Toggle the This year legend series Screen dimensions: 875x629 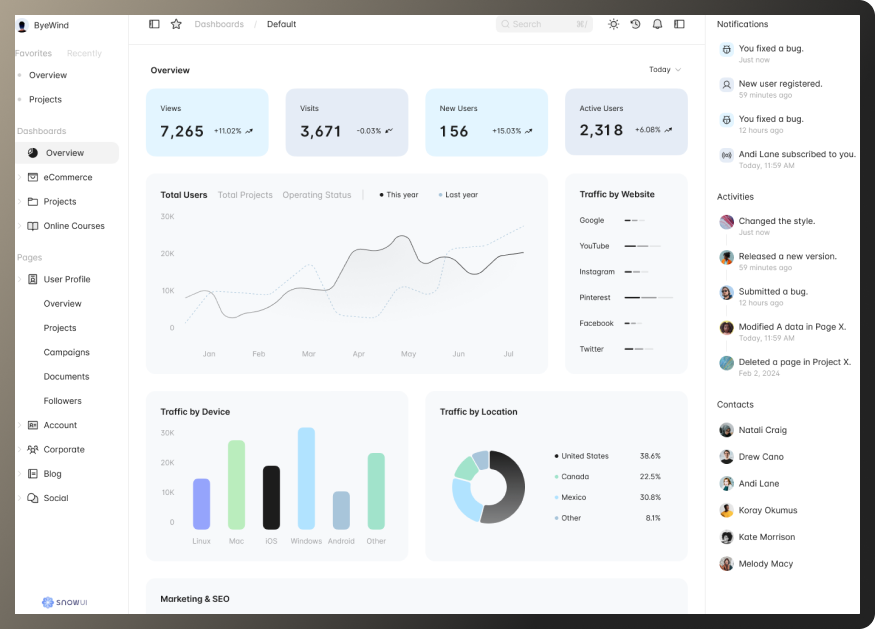click(399, 195)
